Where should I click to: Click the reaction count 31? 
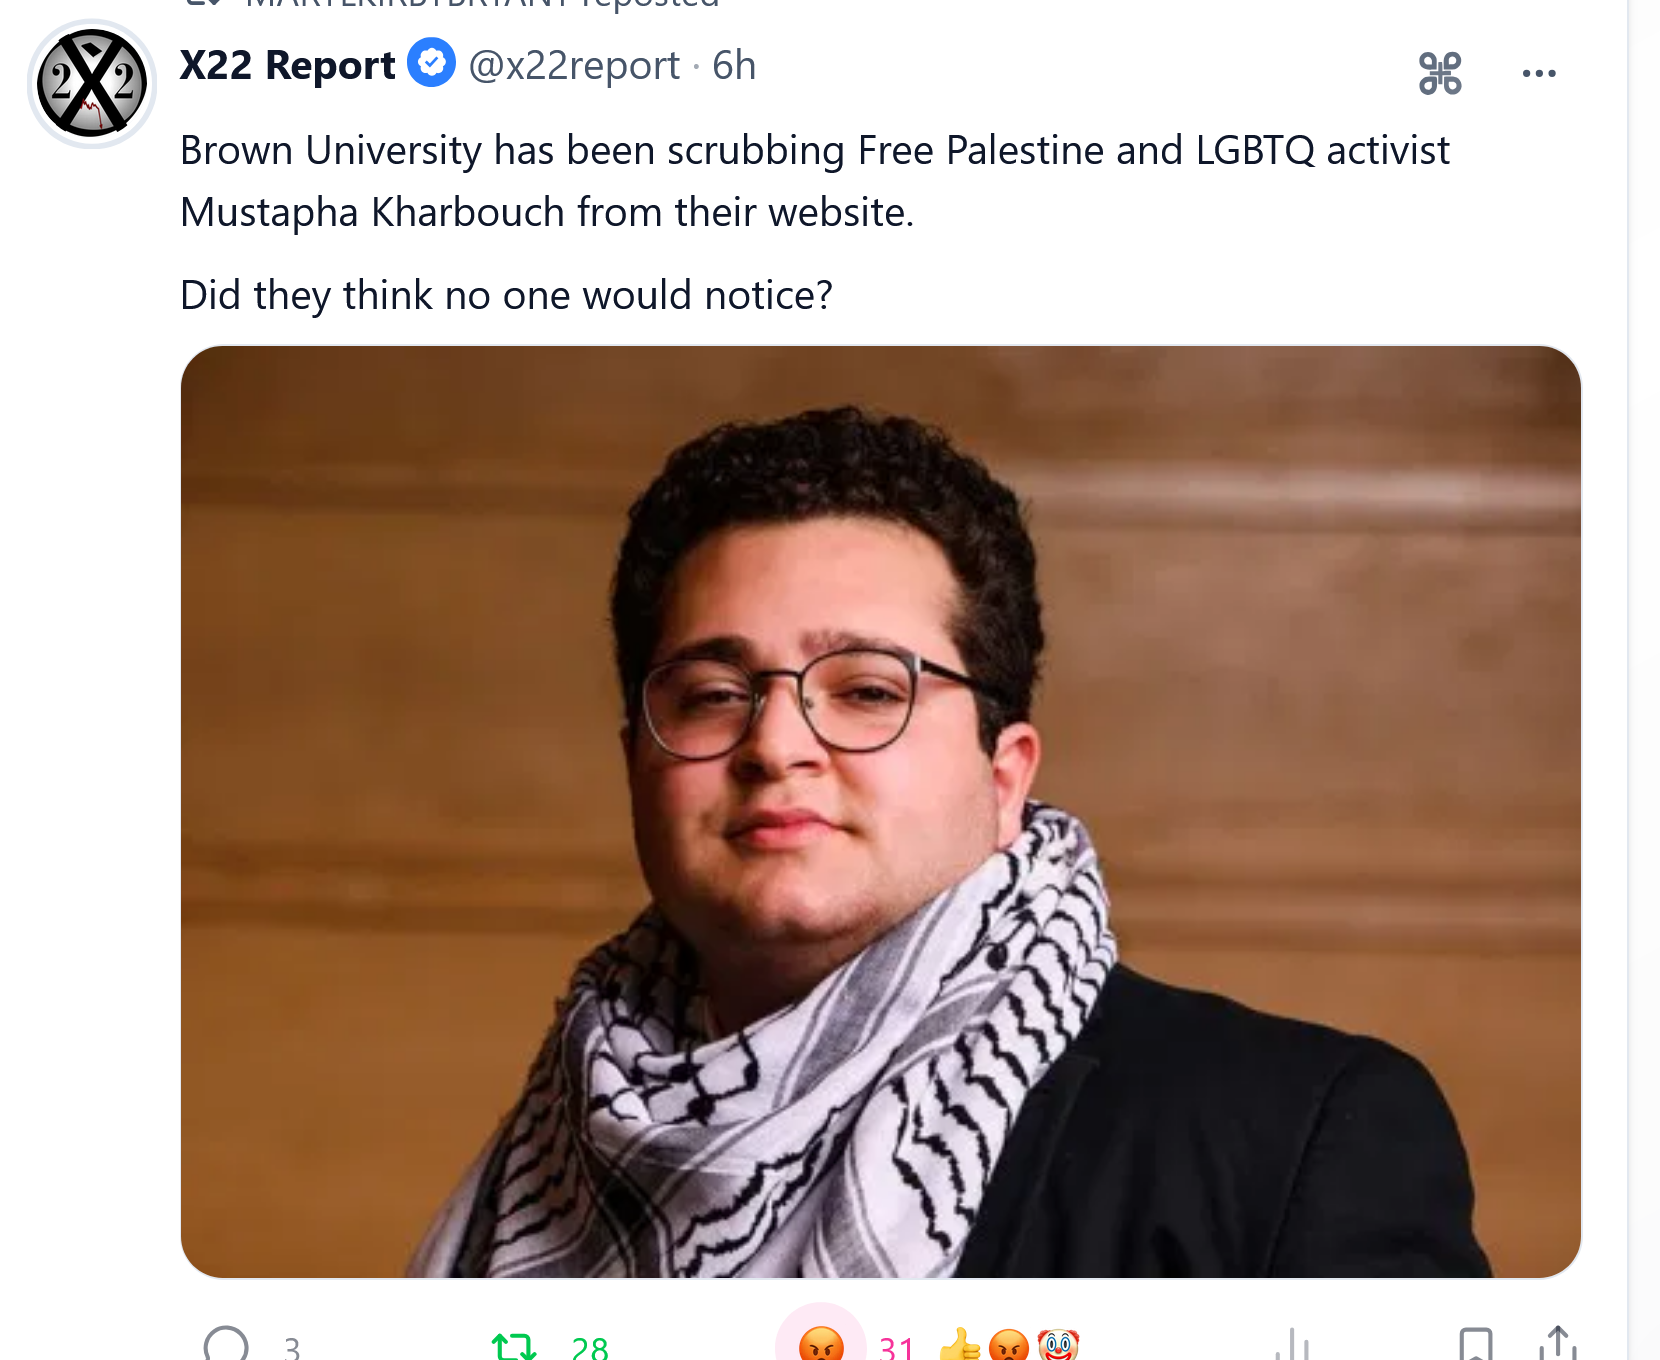click(x=896, y=1348)
